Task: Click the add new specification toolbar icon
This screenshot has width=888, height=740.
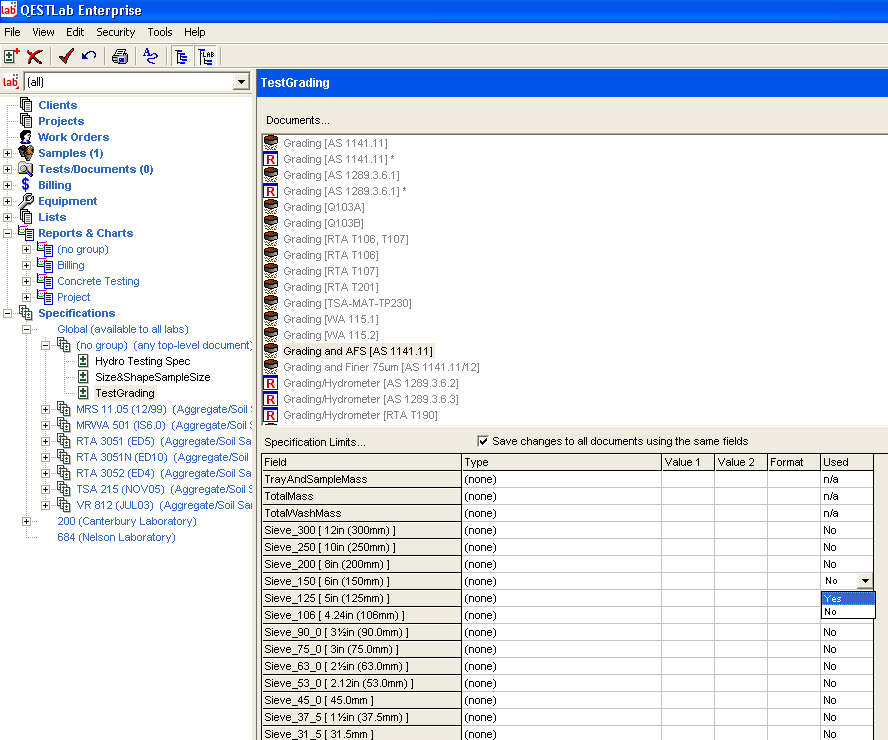Action: coord(12,56)
